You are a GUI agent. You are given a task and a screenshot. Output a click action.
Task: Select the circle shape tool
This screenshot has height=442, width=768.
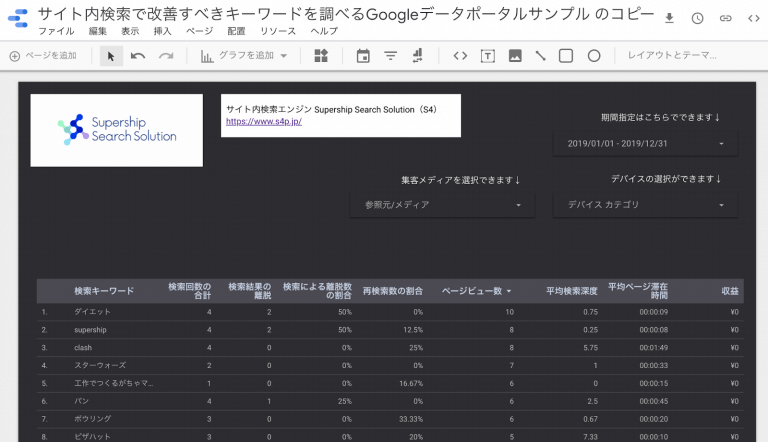594,56
